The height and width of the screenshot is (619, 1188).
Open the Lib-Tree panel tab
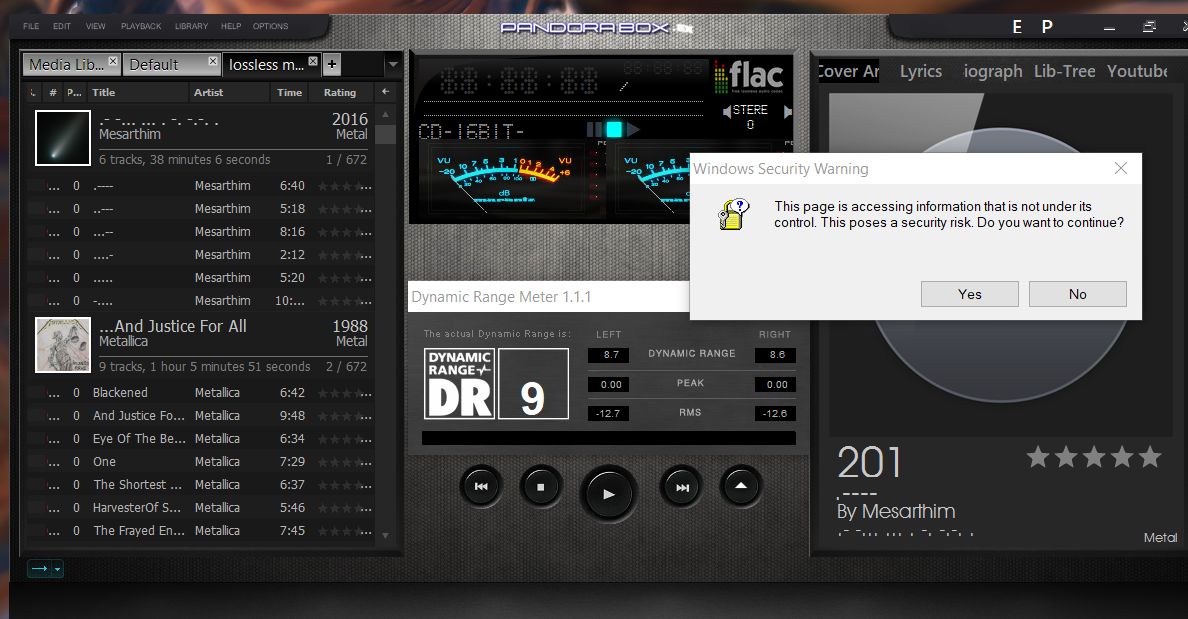tap(1065, 71)
